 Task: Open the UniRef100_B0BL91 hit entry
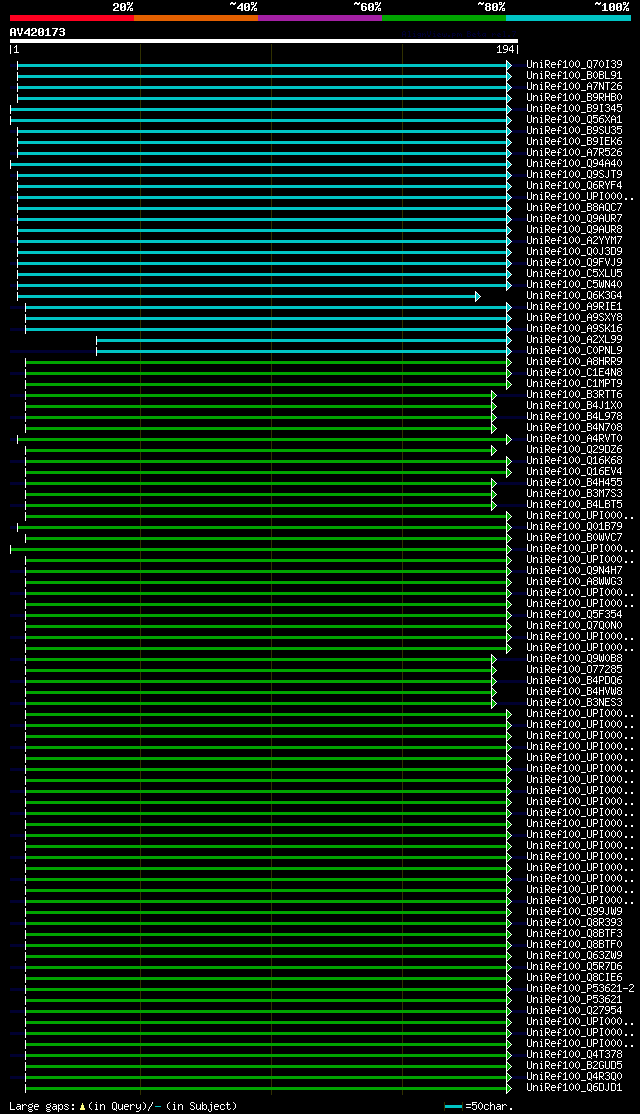574,75
